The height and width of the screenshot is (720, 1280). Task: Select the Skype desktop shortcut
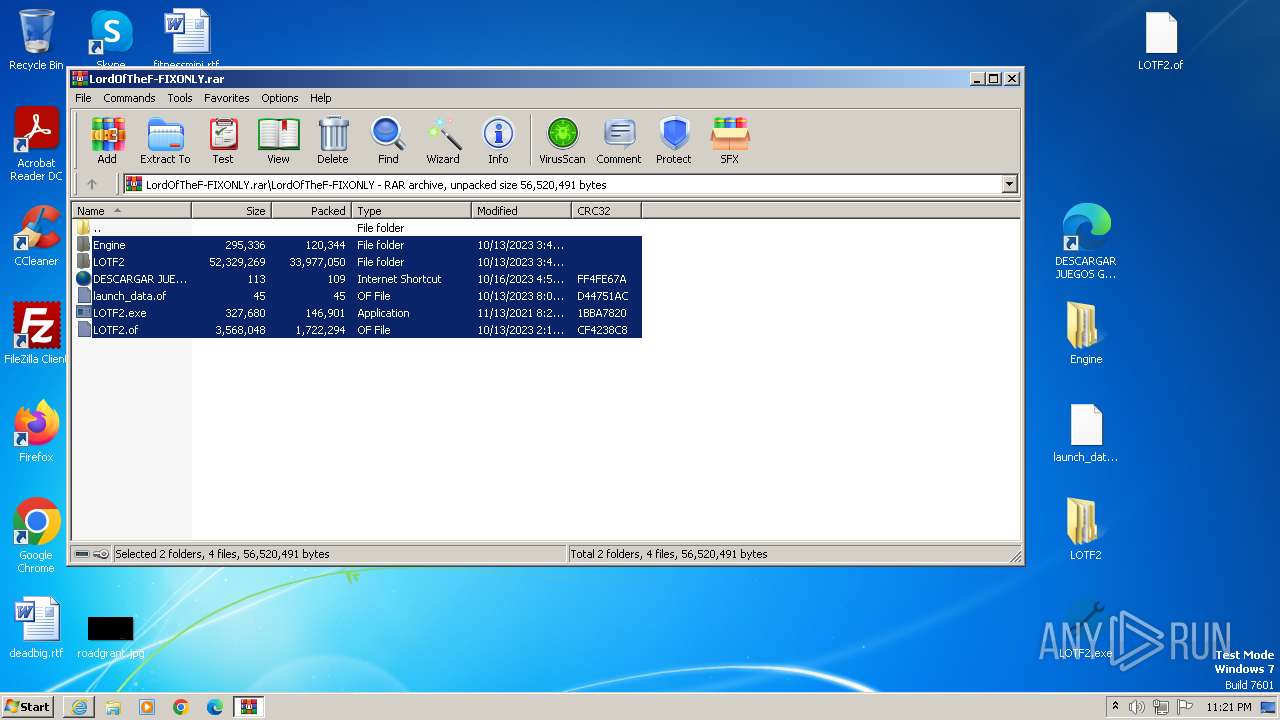(110, 40)
